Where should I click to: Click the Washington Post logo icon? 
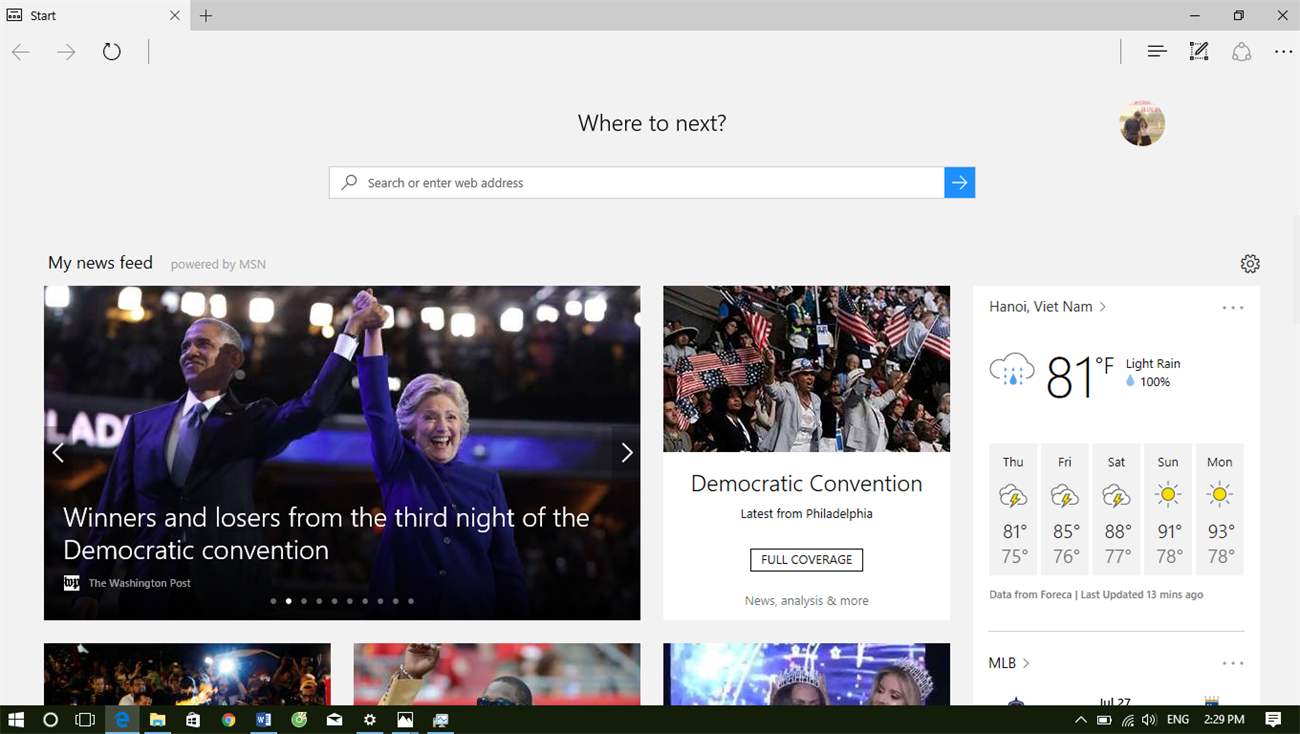tap(71, 583)
